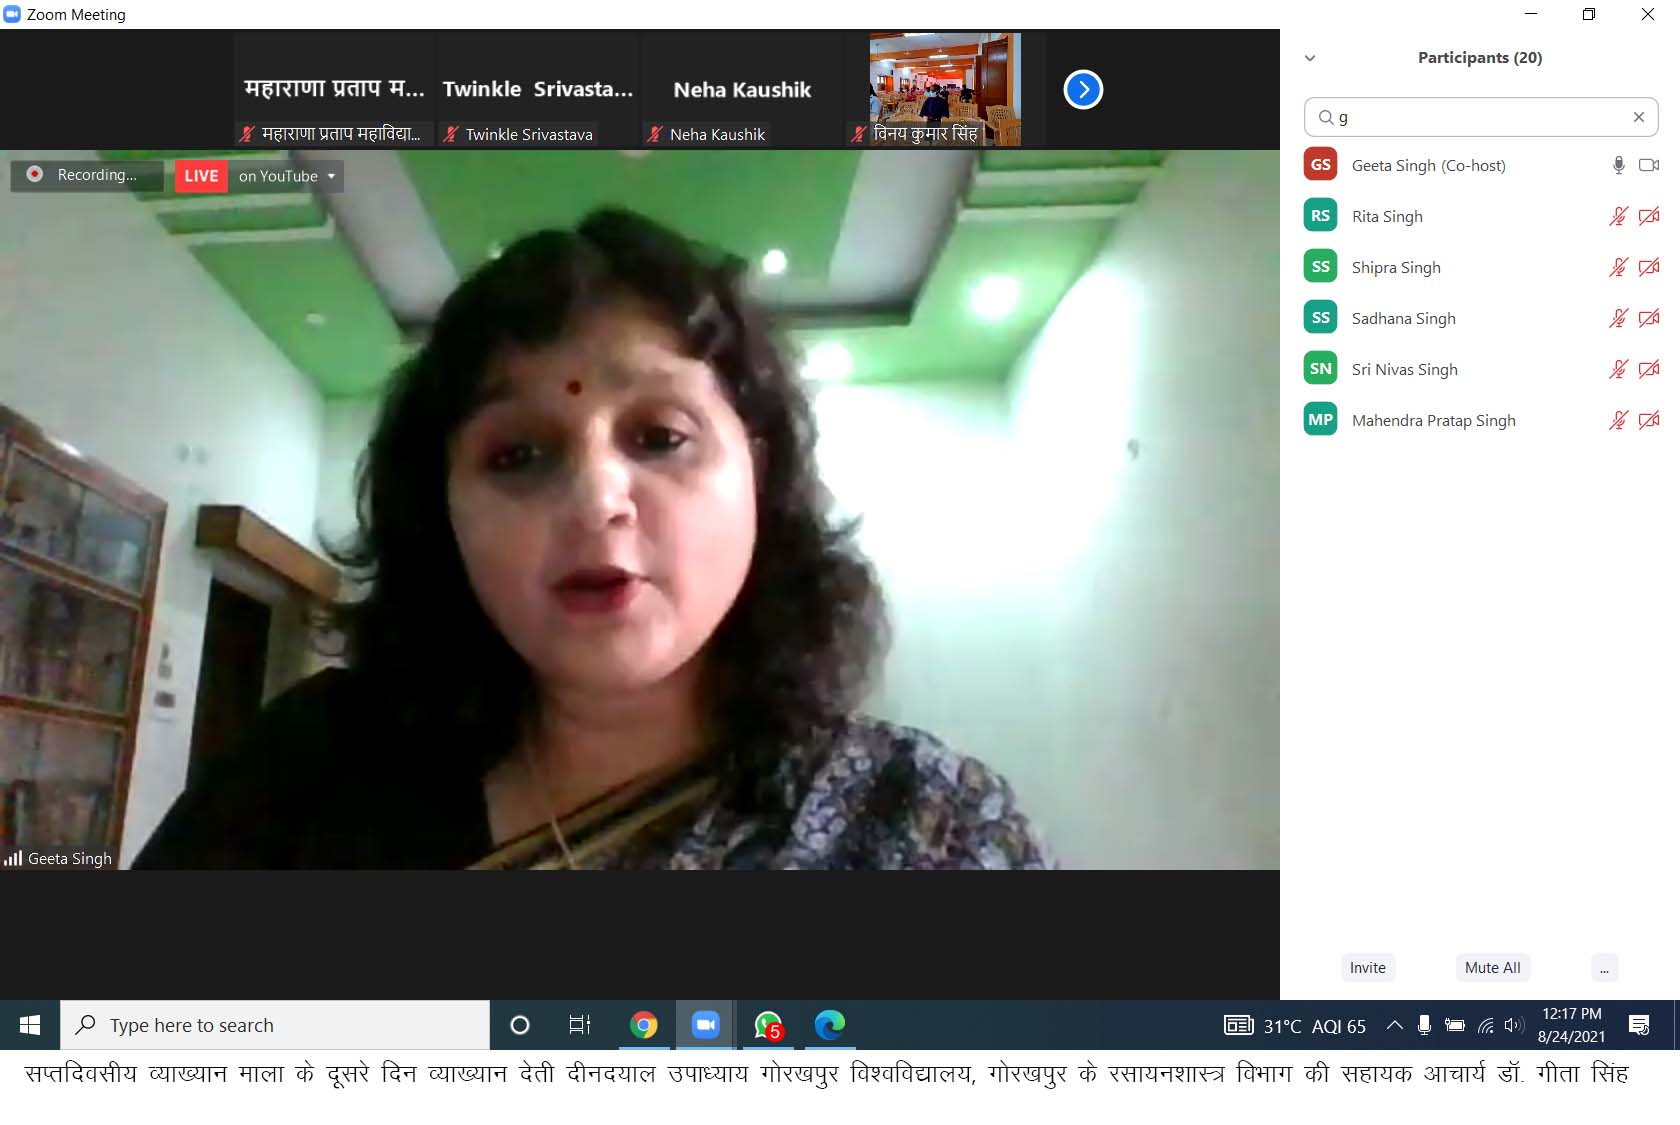Unmute Shipra Singh's microphone
Screen dimensions: 1680x1125
click(x=1618, y=267)
